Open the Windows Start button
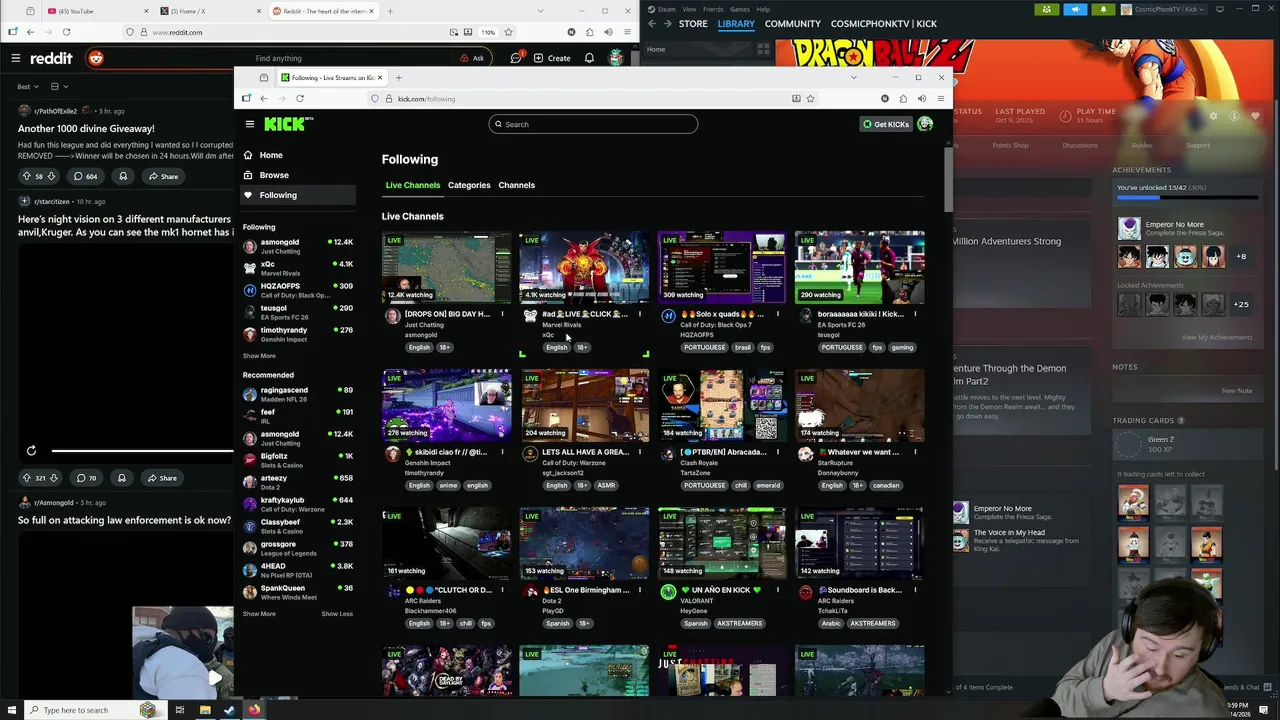Image resolution: width=1280 pixels, height=720 pixels. coord(11,710)
